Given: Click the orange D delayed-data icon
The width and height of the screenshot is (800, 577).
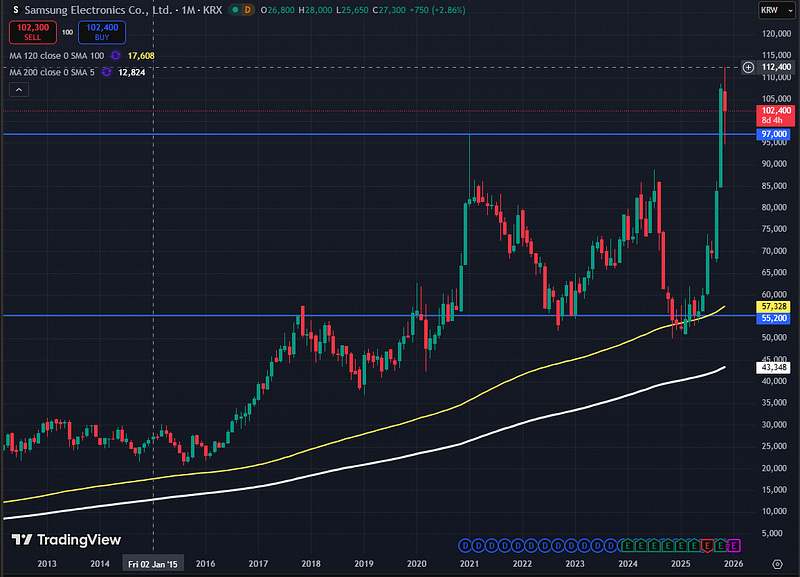Looking at the screenshot, I should click(247, 10).
